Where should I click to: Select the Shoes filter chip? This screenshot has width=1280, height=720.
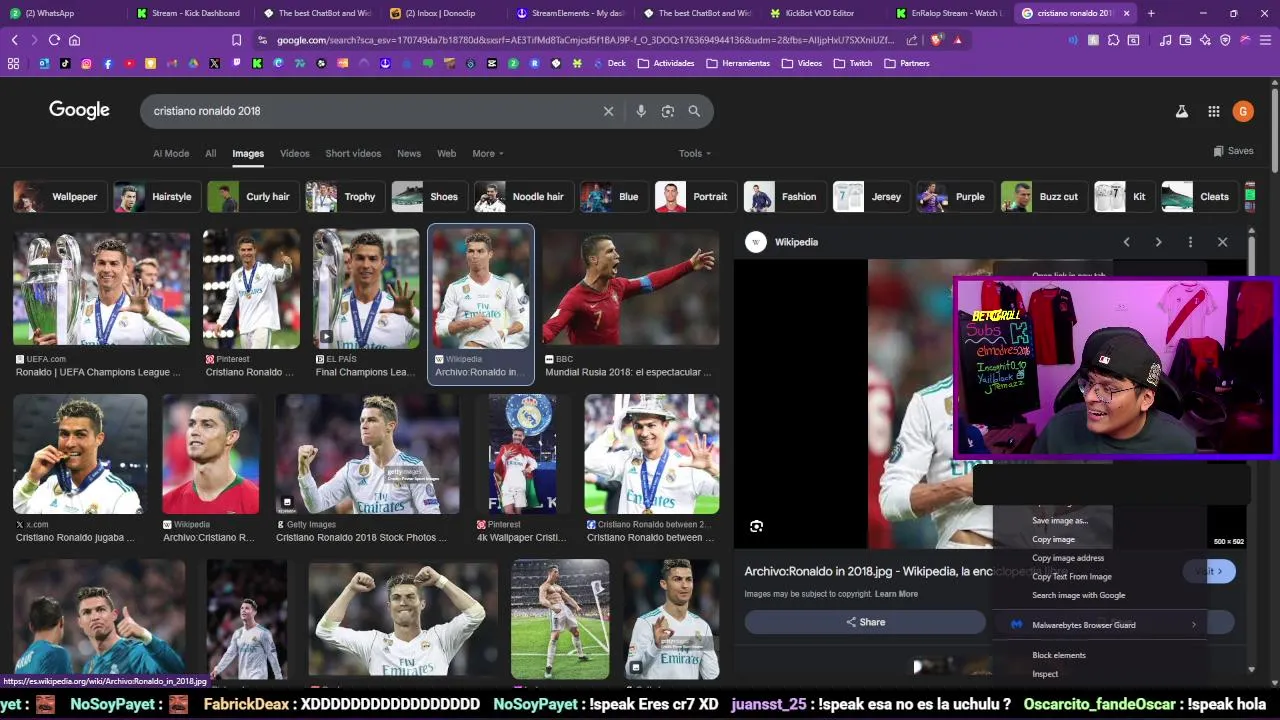(x=427, y=197)
